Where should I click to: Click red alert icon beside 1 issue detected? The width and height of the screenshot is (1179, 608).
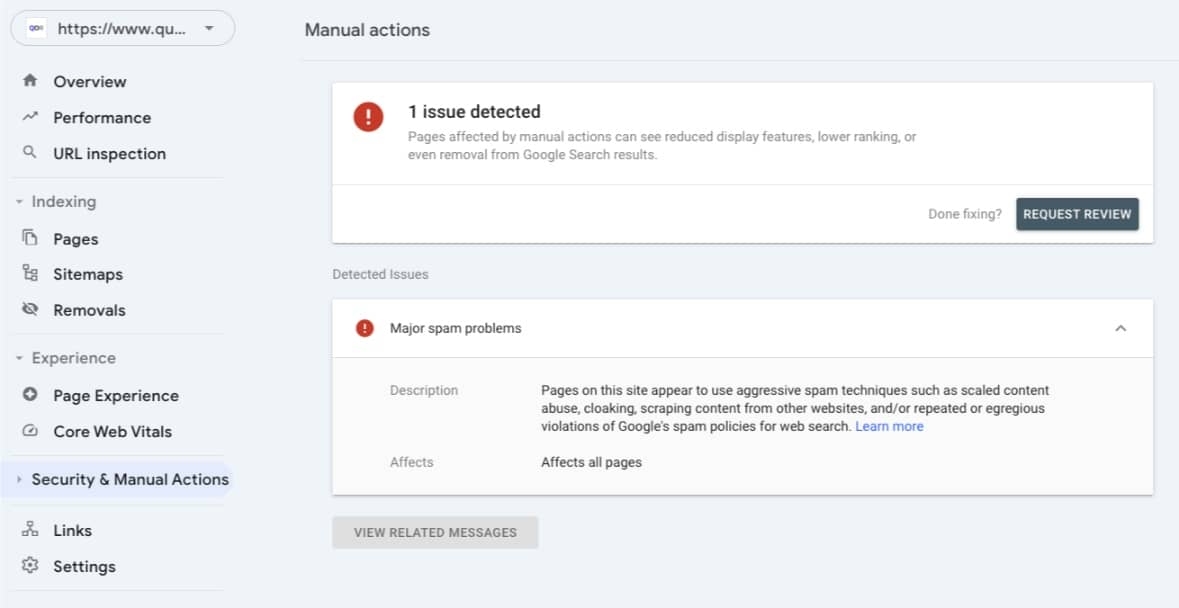tap(368, 117)
